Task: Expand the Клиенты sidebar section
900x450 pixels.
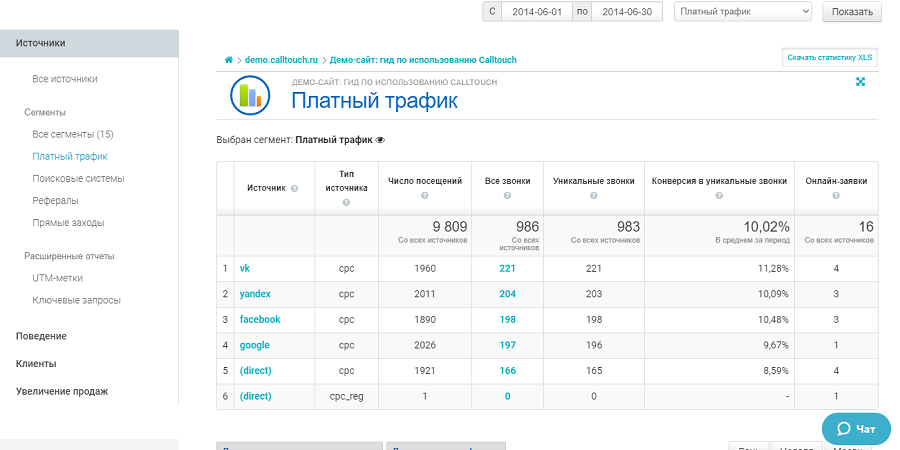Action: click(36, 364)
